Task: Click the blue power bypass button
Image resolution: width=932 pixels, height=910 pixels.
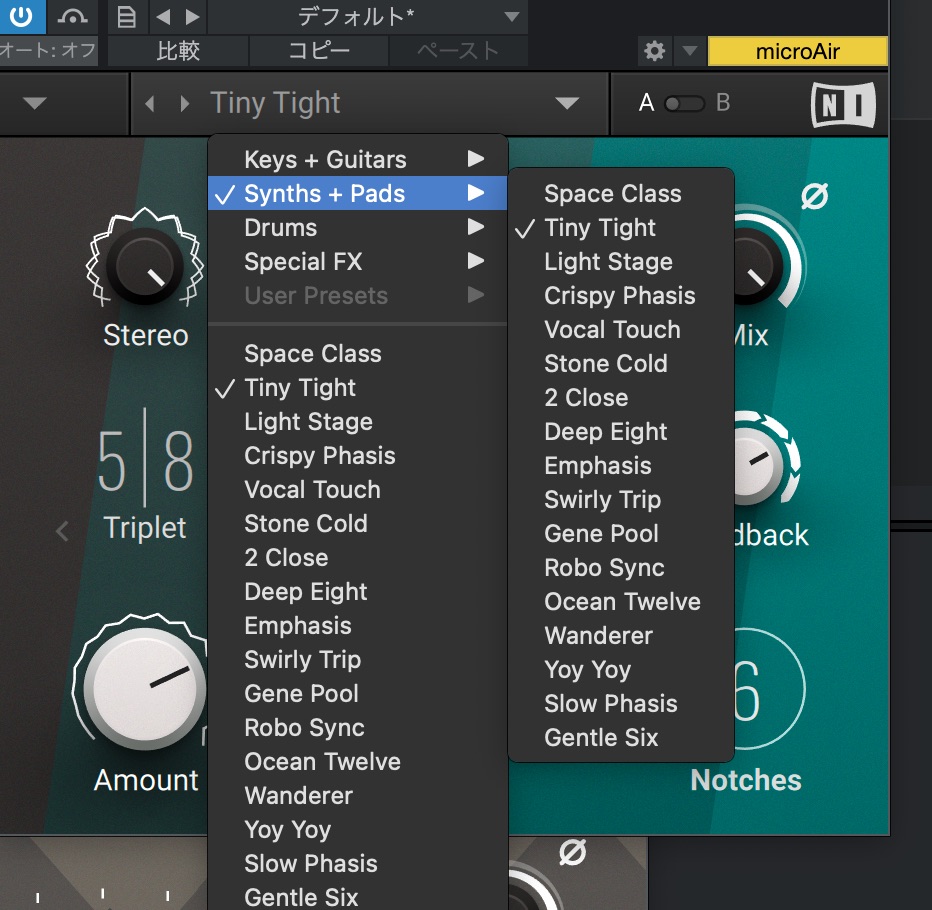Action: click(x=21, y=16)
